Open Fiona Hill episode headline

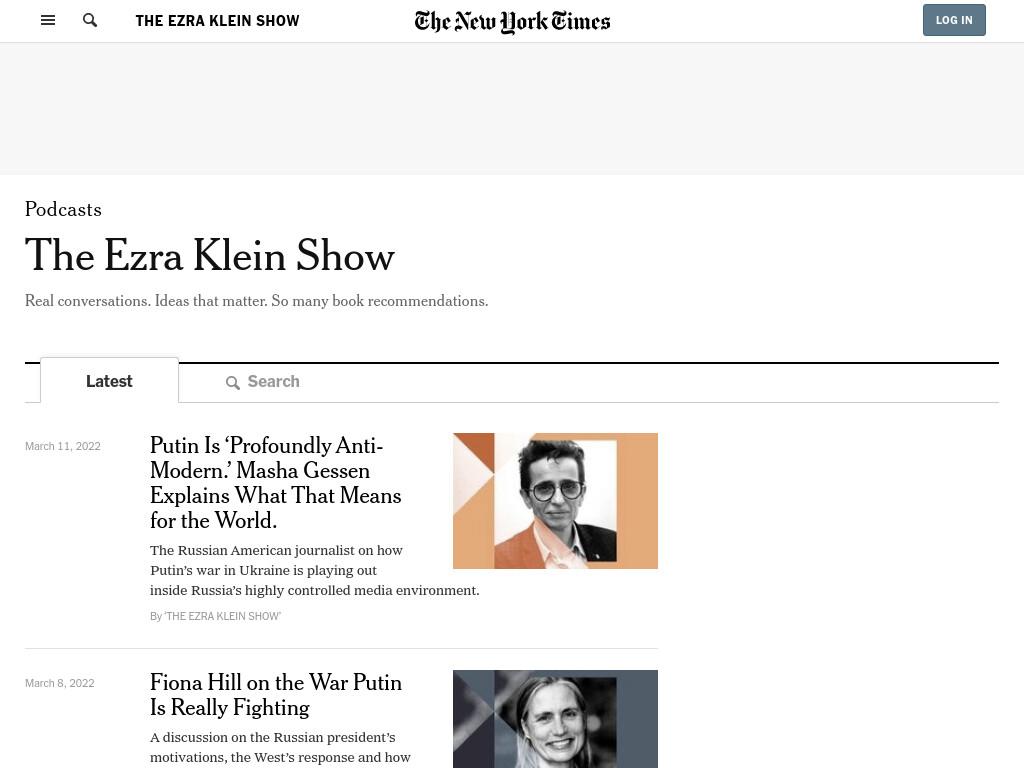276,695
